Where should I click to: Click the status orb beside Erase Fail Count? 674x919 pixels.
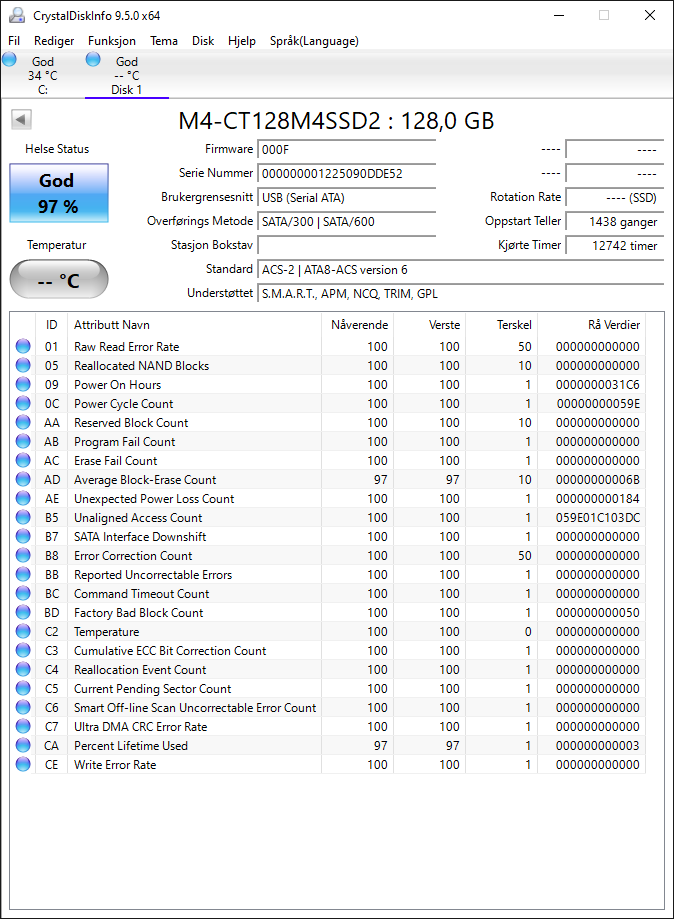click(23, 460)
